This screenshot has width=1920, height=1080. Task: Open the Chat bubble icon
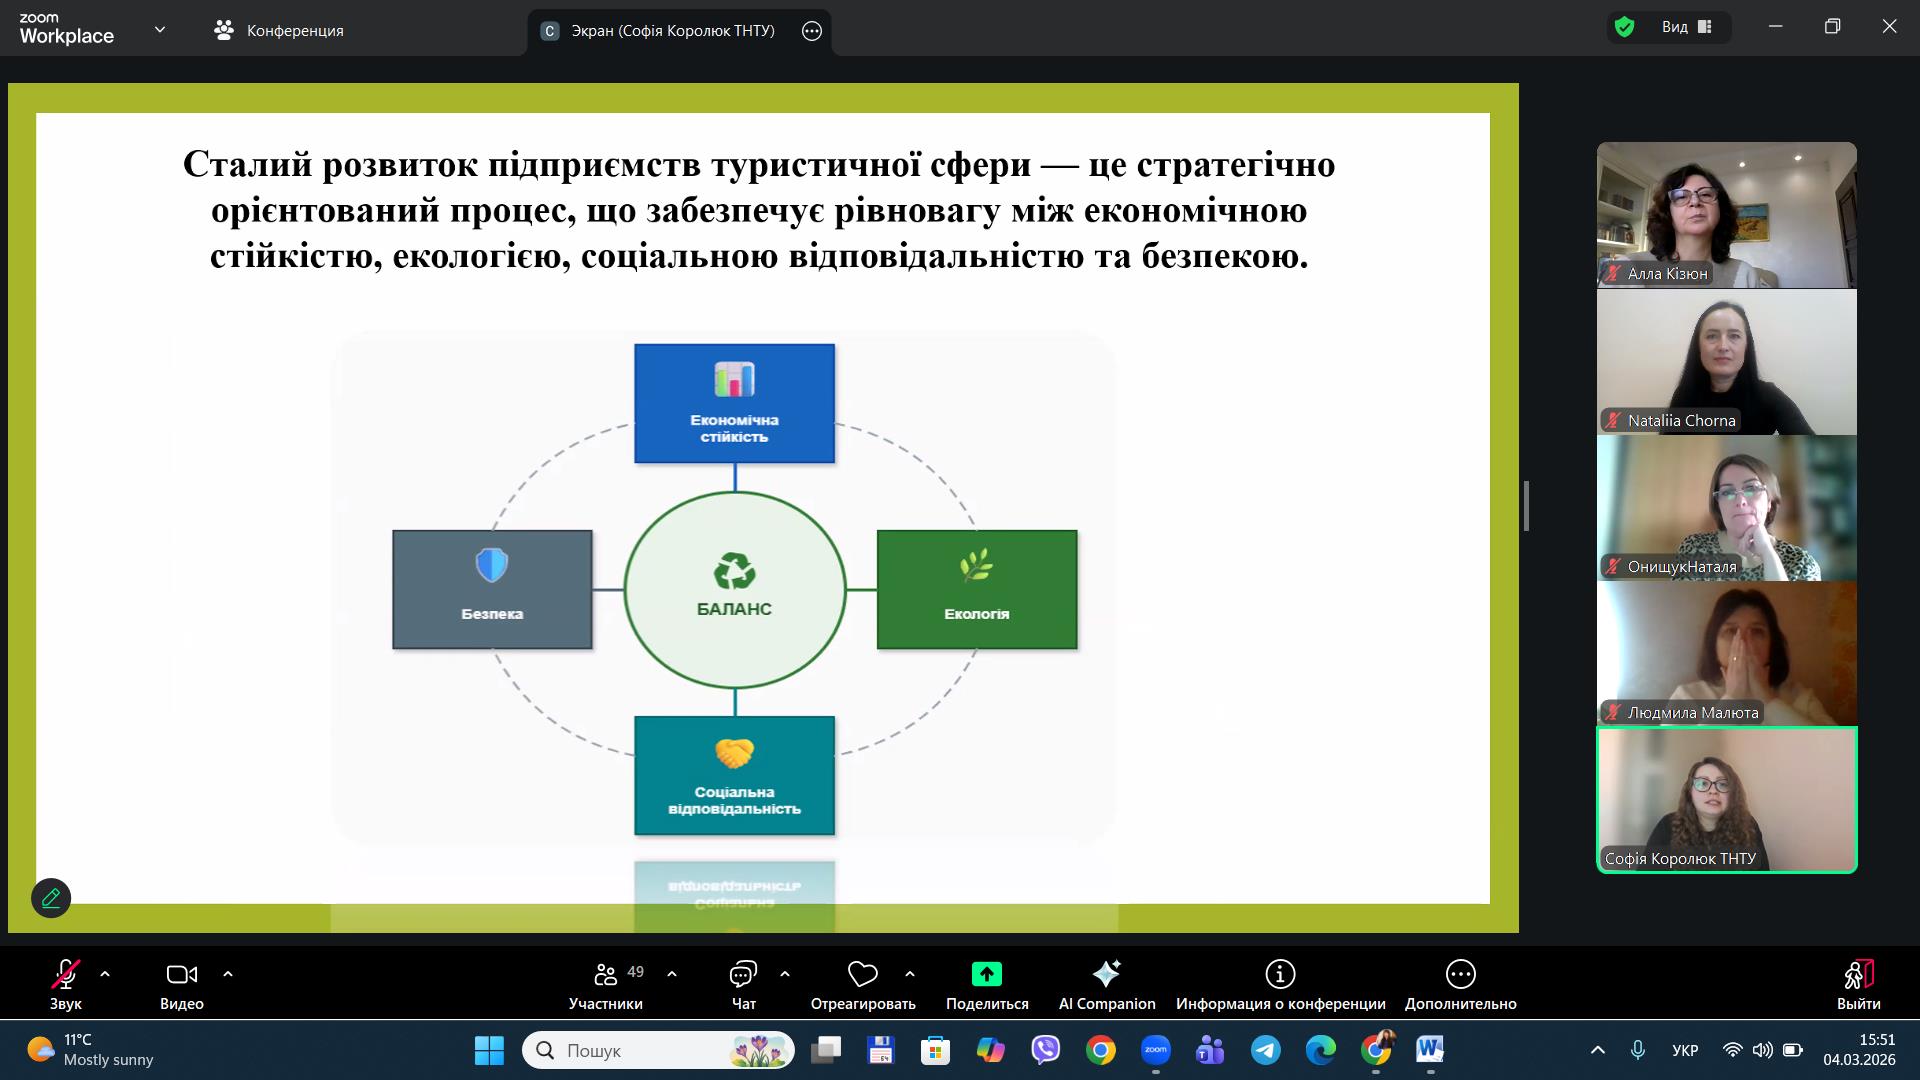pos(743,974)
